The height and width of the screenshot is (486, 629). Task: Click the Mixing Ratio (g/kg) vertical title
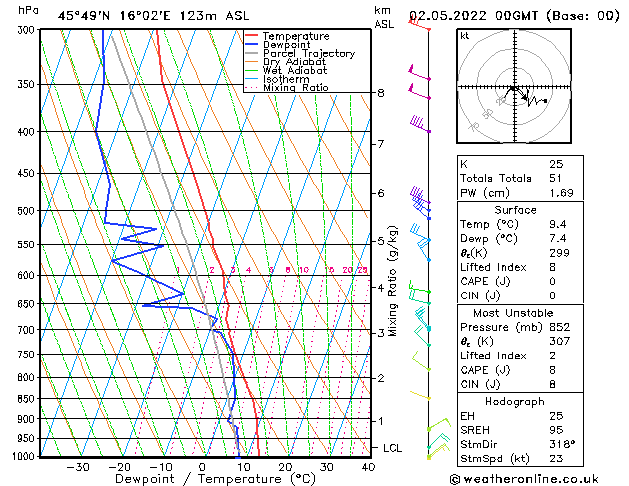coord(393,281)
